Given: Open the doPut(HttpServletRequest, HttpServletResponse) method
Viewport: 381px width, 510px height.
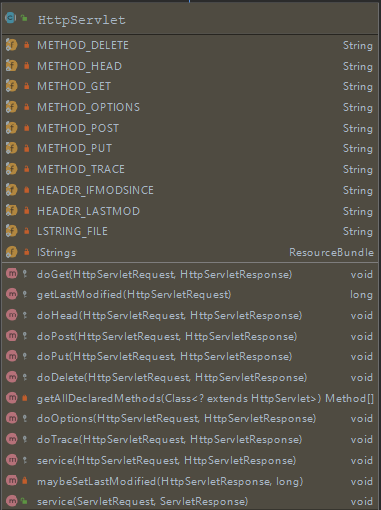Looking at the screenshot, I should coord(190,356).
